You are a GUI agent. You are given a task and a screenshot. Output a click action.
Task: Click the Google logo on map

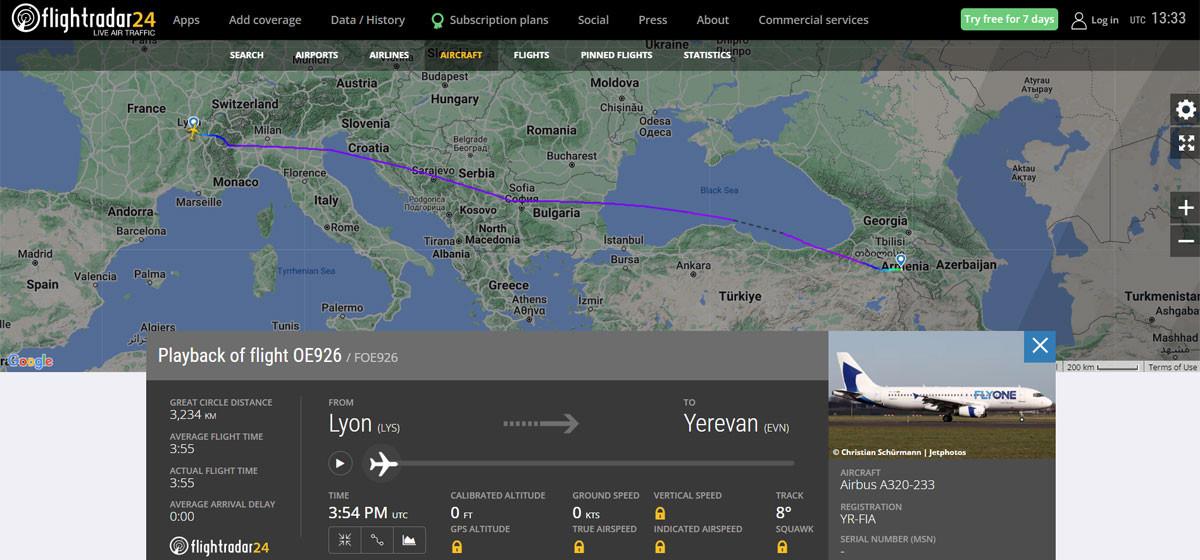click(x=29, y=361)
